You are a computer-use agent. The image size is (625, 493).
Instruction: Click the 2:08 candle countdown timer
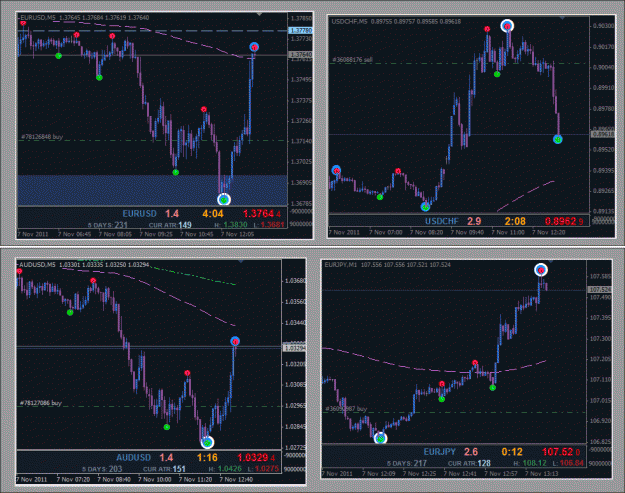[x=515, y=221]
